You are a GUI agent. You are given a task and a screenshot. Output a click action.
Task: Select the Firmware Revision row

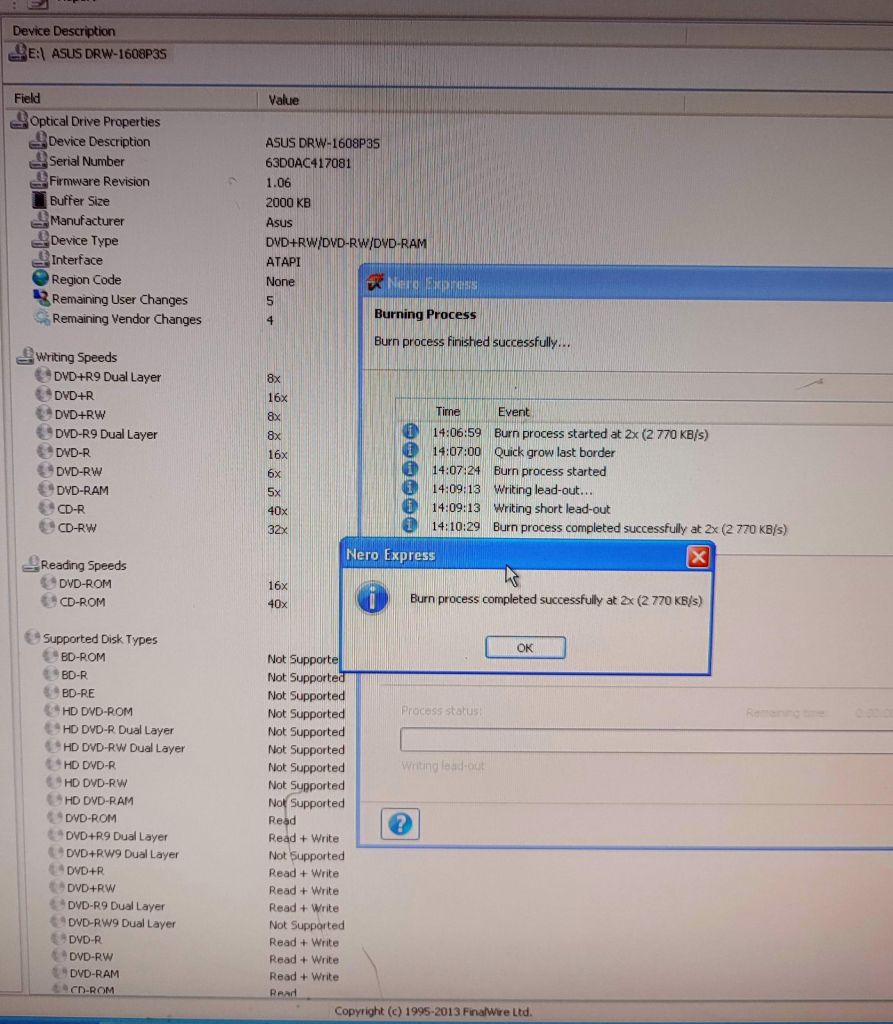(x=160, y=182)
